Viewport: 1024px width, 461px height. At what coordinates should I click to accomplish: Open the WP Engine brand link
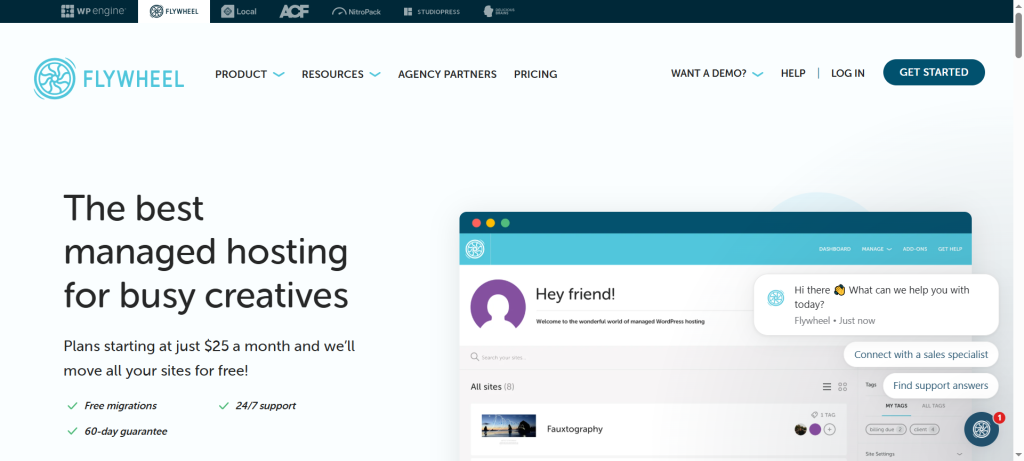coord(95,11)
